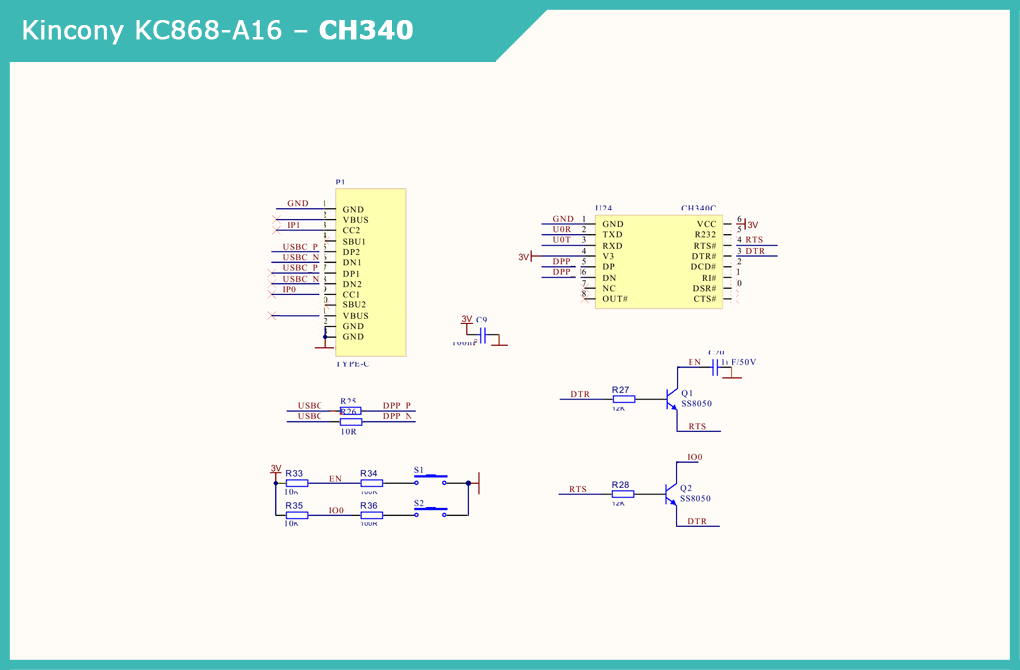This screenshot has width=1020, height=670.
Task: Select the Q2 transistor symbol
Action: (x=672, y=494)
